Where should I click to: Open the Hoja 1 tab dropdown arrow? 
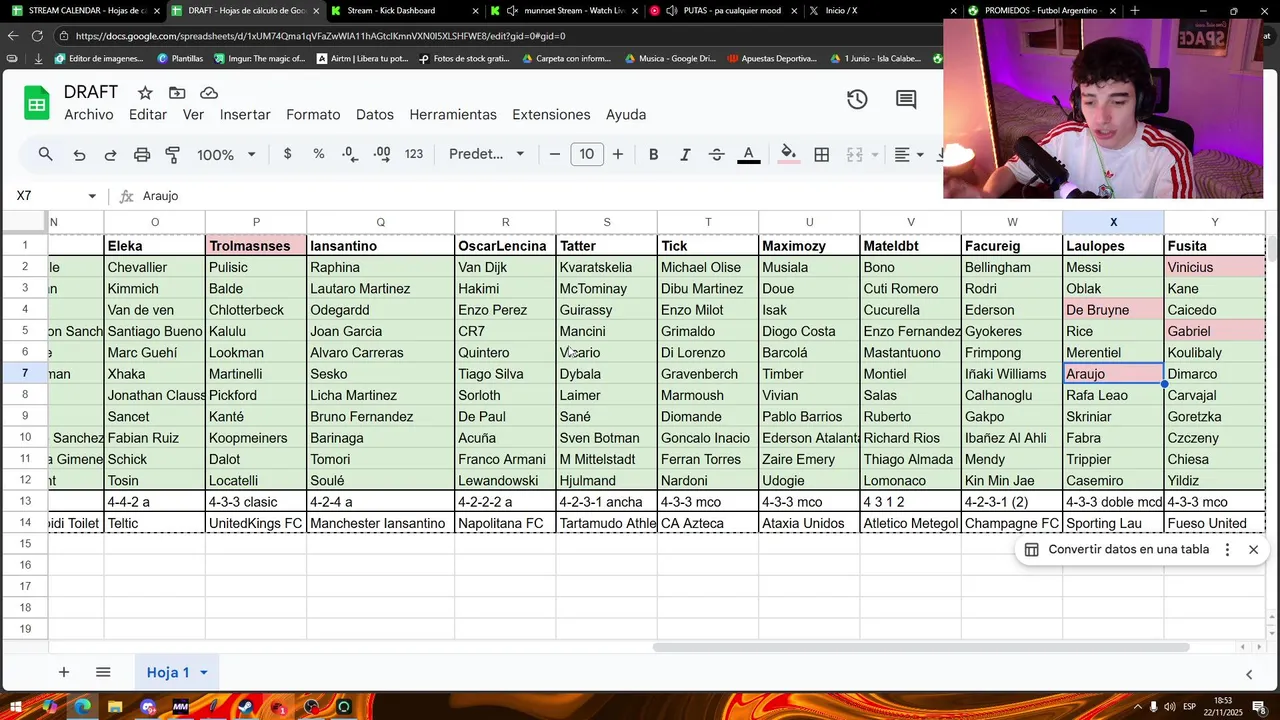(x=203, y=673)
